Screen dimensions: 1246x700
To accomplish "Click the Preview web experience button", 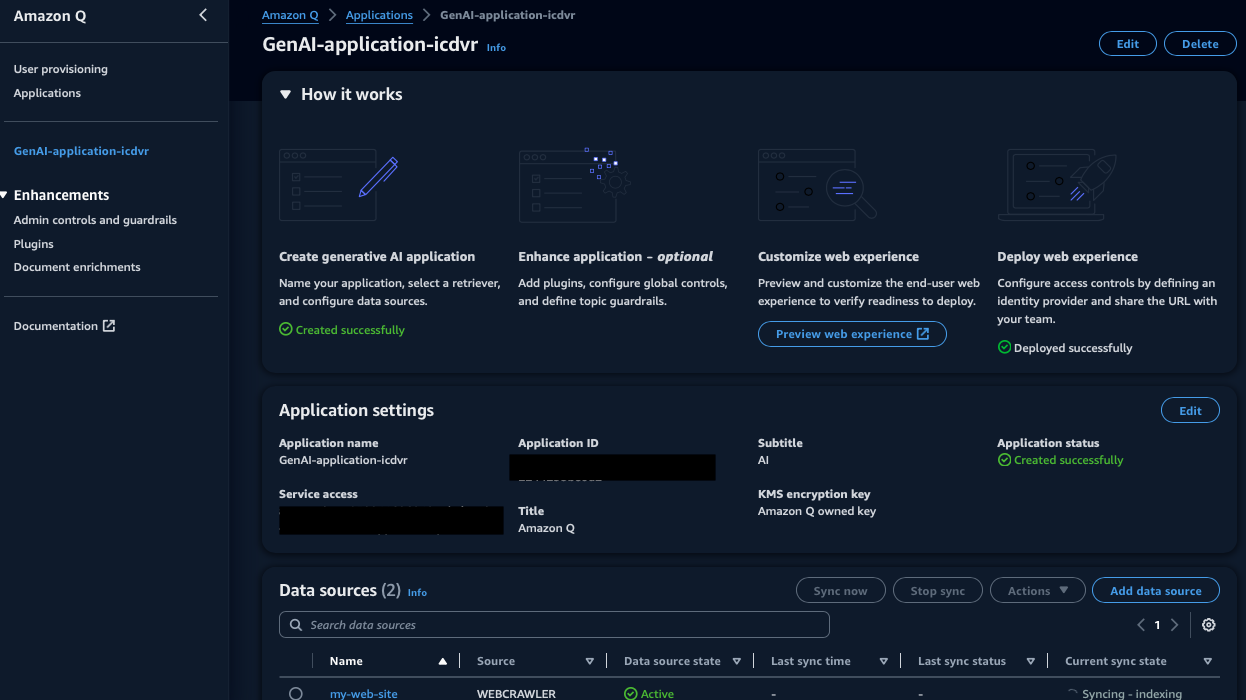I will point(852,334).
